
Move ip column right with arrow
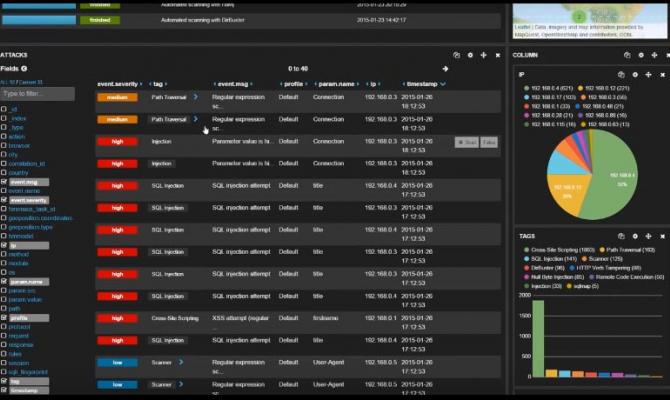point(379,84)
